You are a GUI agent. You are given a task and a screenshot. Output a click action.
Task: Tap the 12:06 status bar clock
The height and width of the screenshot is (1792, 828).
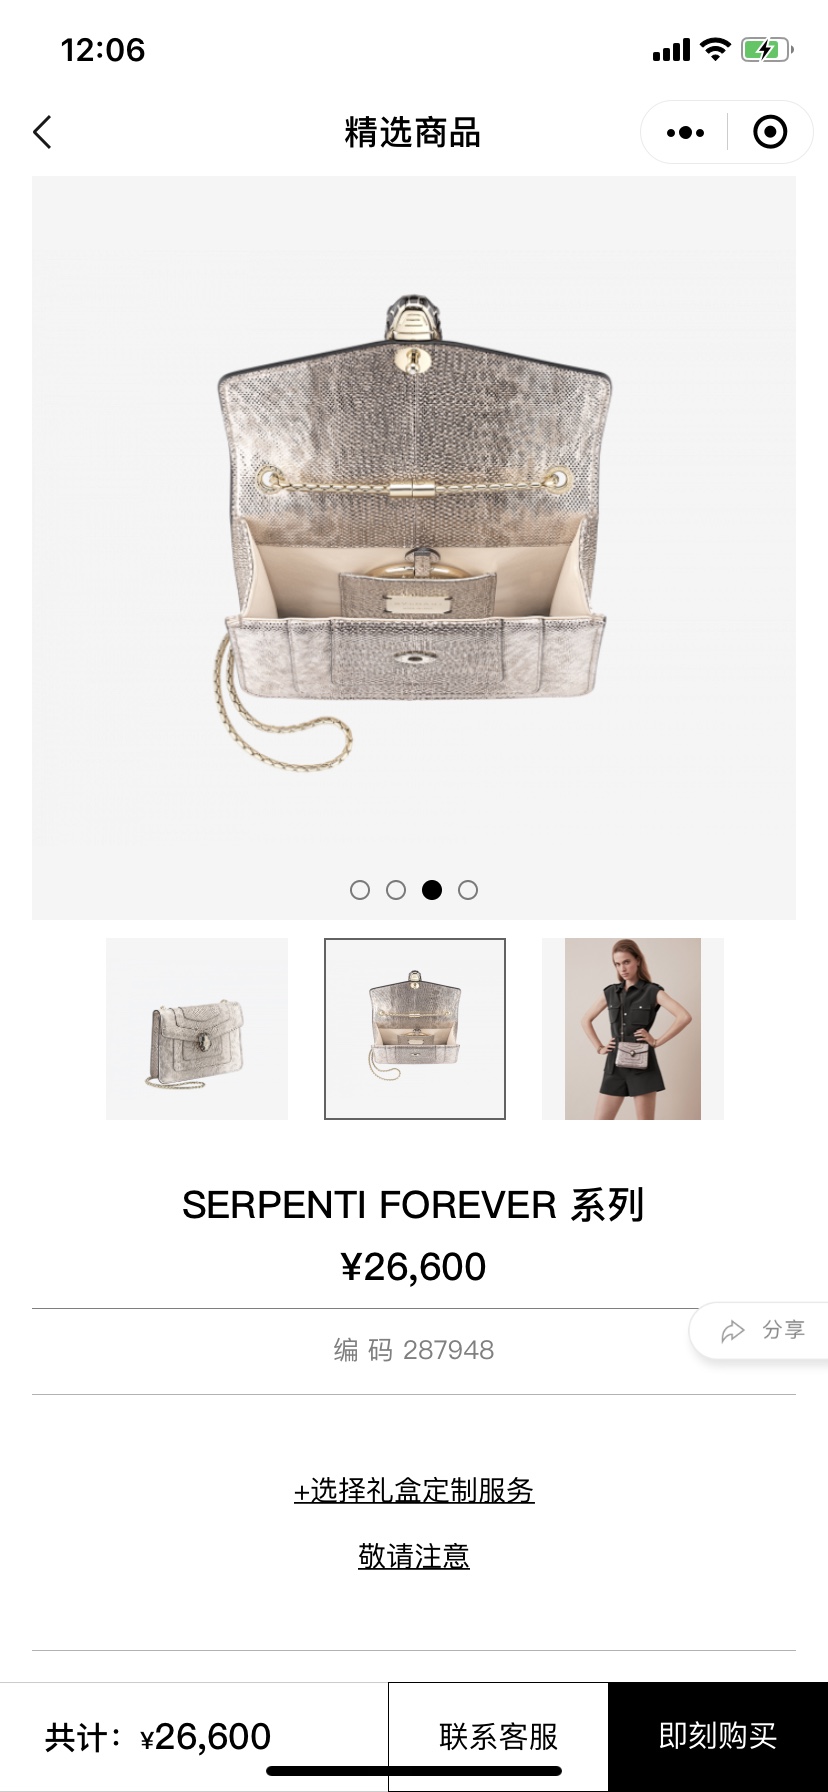pos(103,50)
